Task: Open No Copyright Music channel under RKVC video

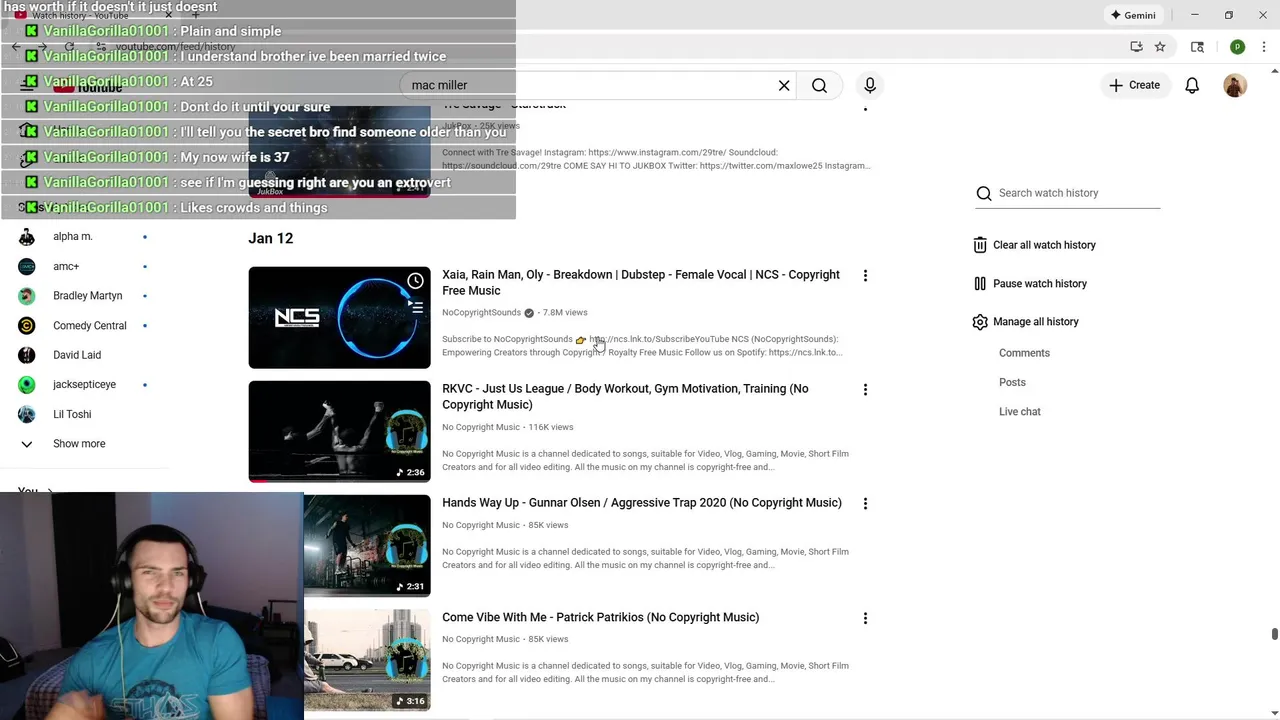Action: click(x=481, y=427)
